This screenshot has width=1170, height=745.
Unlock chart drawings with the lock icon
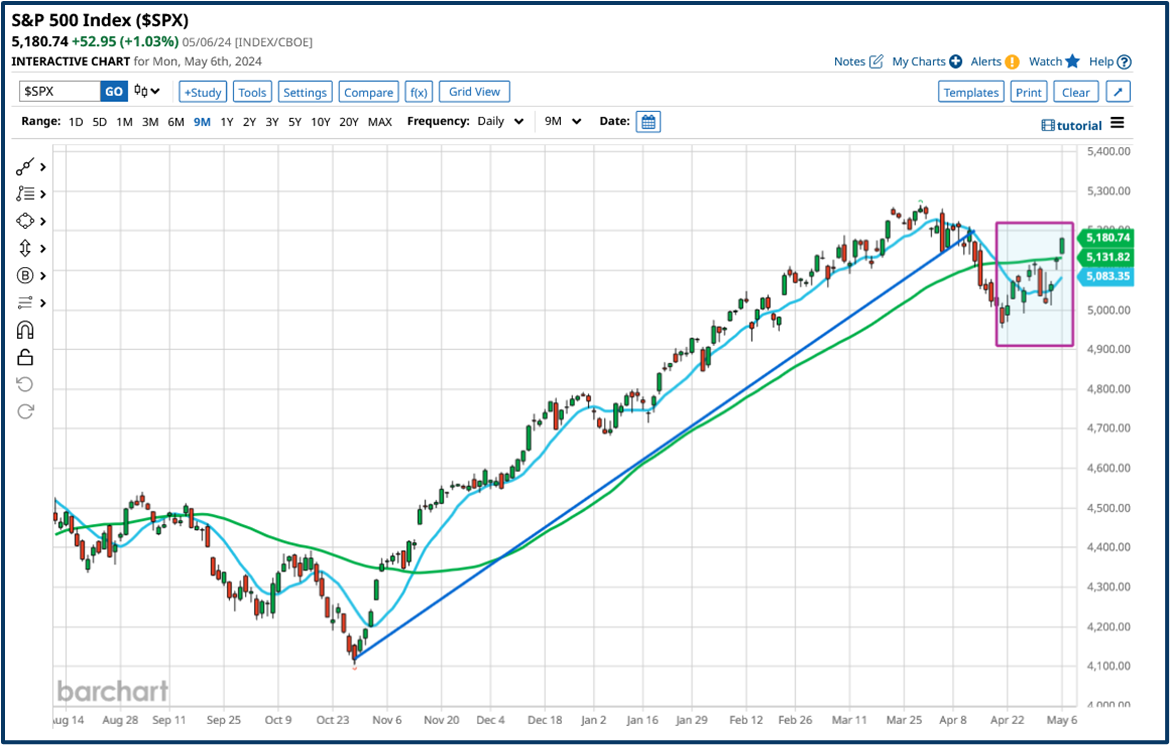(24, 356)
